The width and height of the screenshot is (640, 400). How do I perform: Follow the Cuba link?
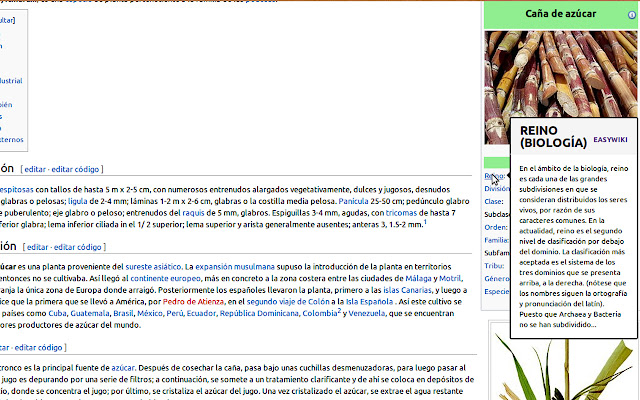(x=57, y=313)
